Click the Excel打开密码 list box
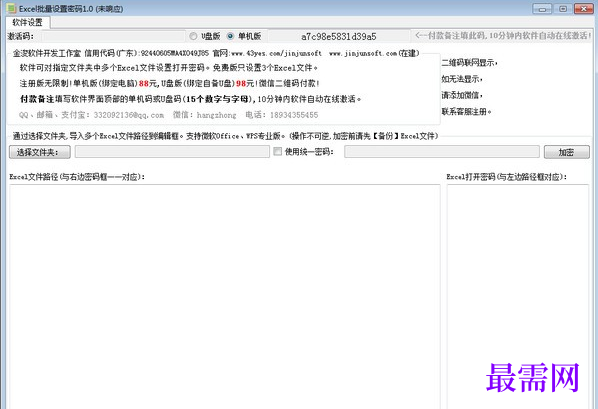Viewport: 598px width, 409px height. [518, 296]
